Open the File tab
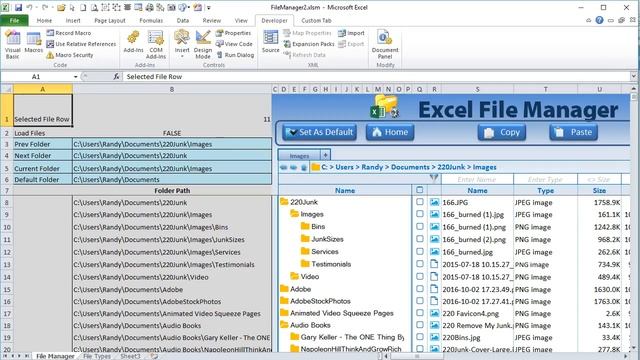Image resolution: width=640 pixels, height=360 pixels. (x=14, y=20)
